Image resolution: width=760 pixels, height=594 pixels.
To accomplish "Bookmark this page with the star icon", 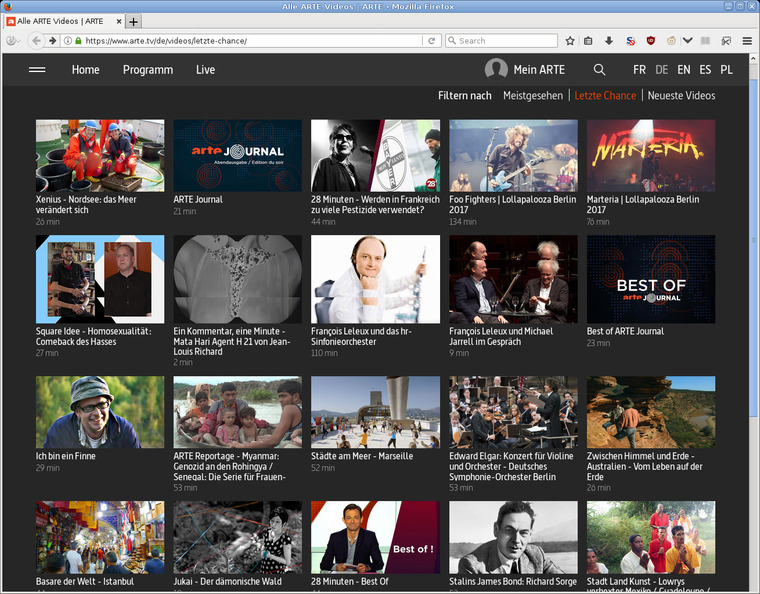I will pos(570,41).
